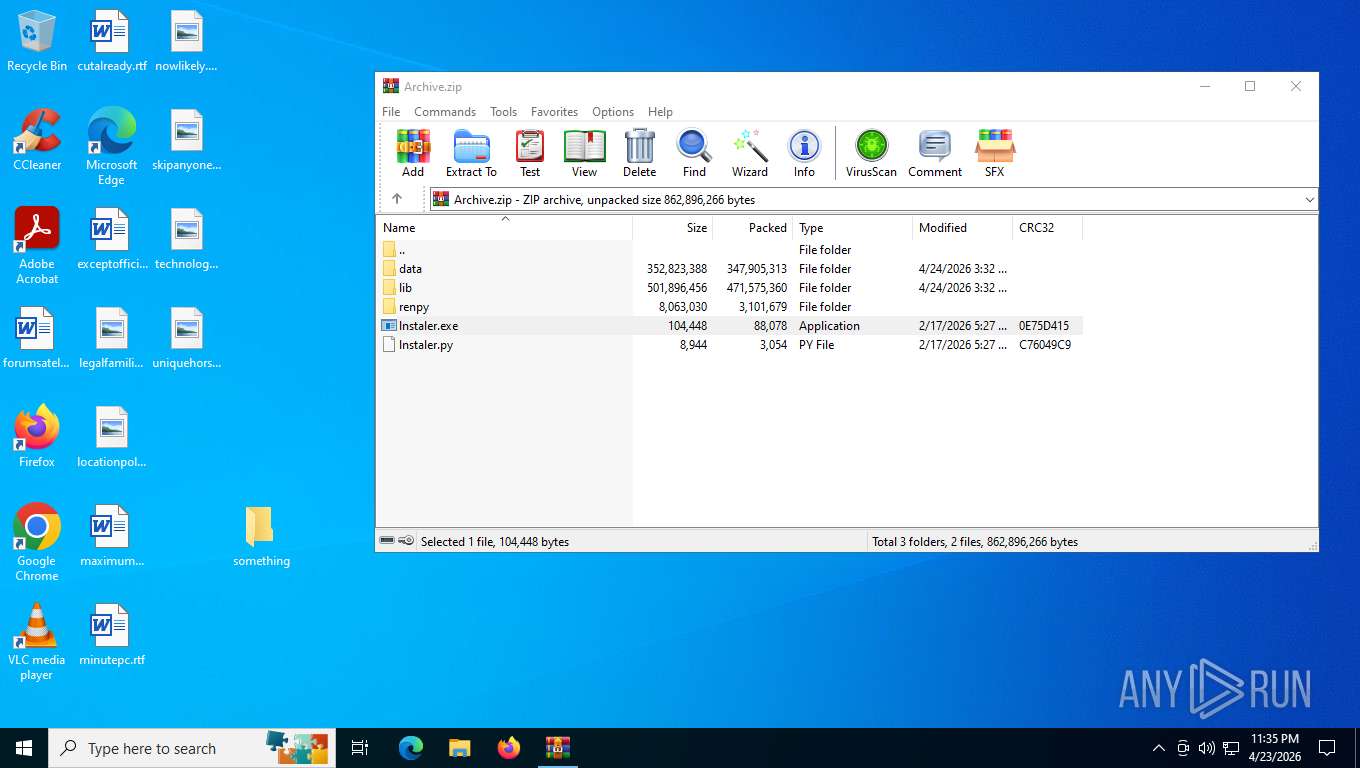Viewport: 1360px width, 768px height.
Task: Sort by CRC32 column header
Action: pos(1047,228)
